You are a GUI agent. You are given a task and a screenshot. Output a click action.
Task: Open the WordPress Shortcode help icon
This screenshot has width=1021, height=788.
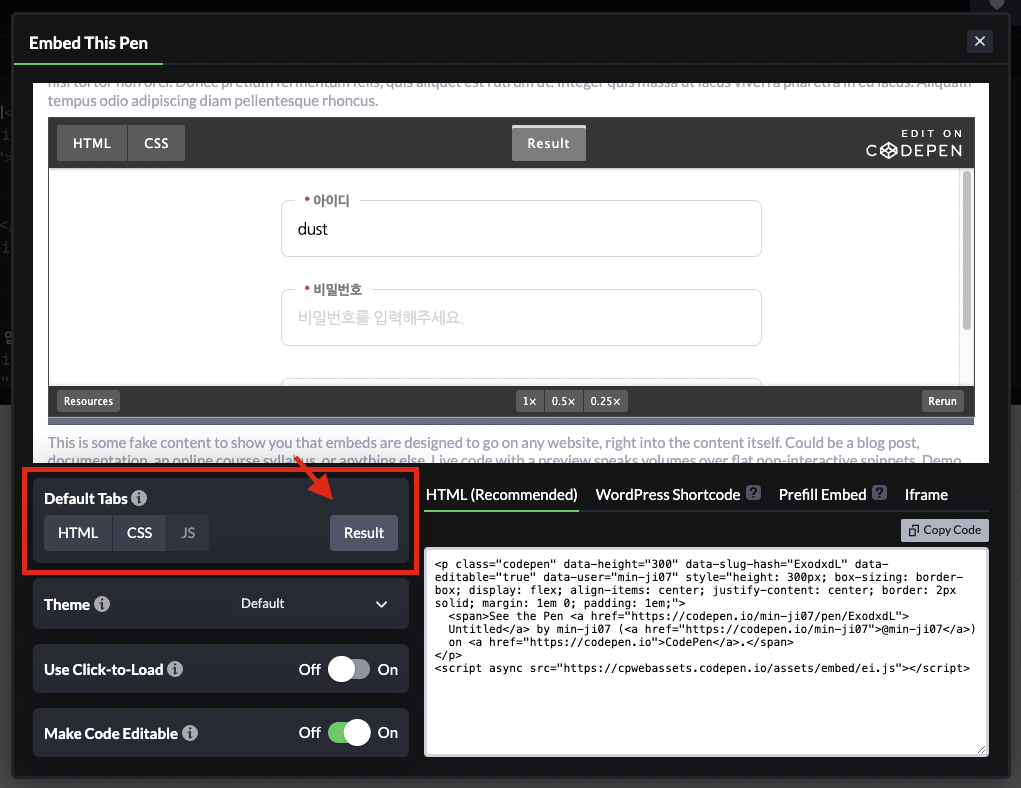[753, 493]
